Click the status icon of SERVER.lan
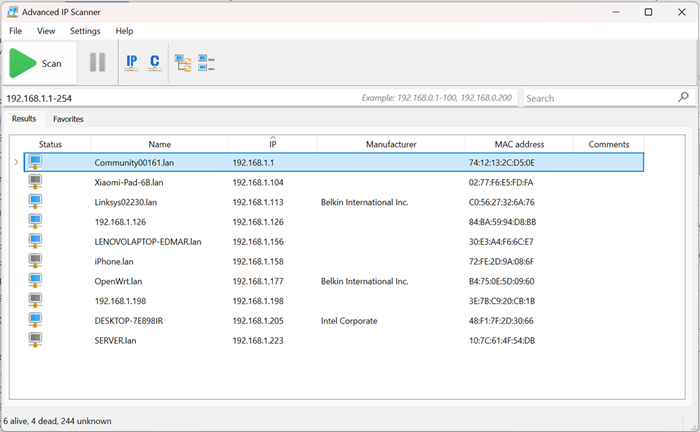Viewport: 700px width, 432px height. (x=35, y=340)
